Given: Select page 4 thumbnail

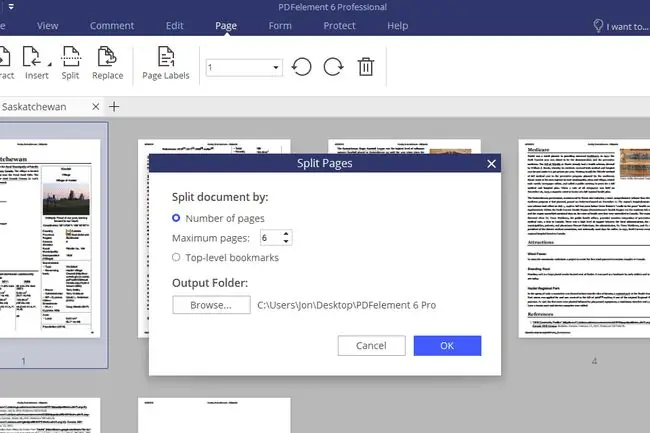Looking at the screenshot, I should [x=584, y=238].
